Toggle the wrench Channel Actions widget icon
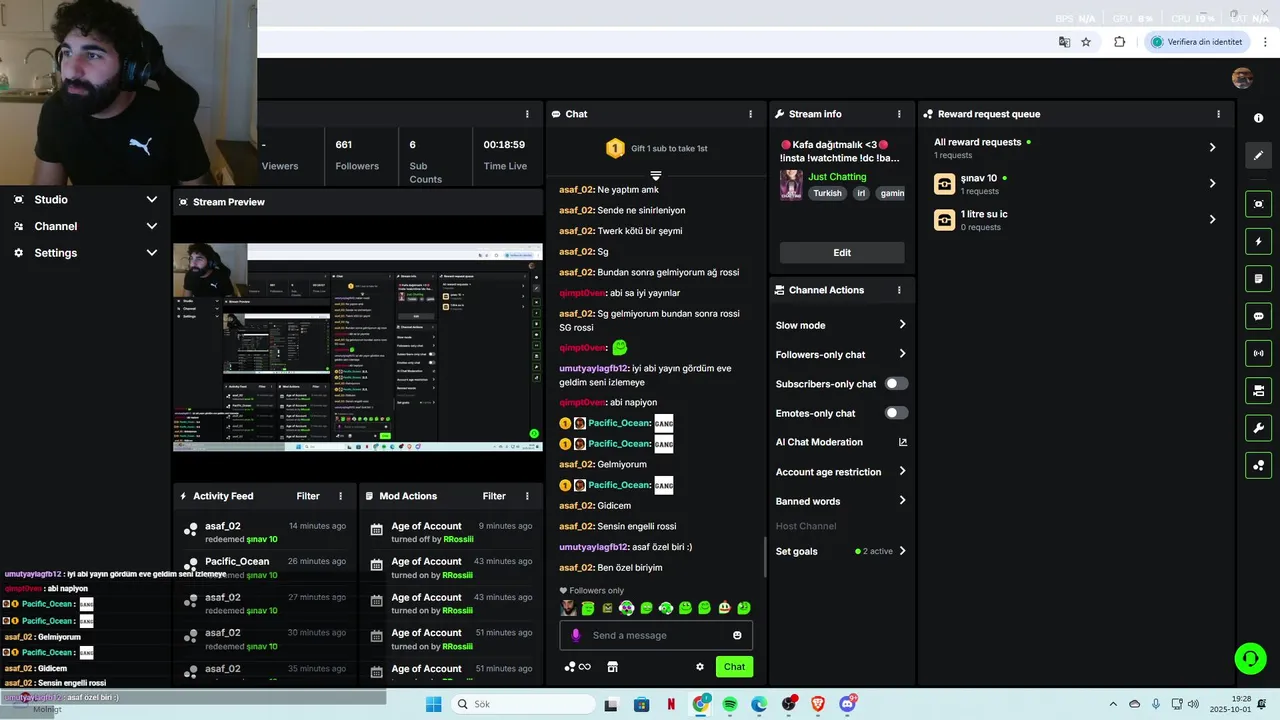 coord(1258,428)
